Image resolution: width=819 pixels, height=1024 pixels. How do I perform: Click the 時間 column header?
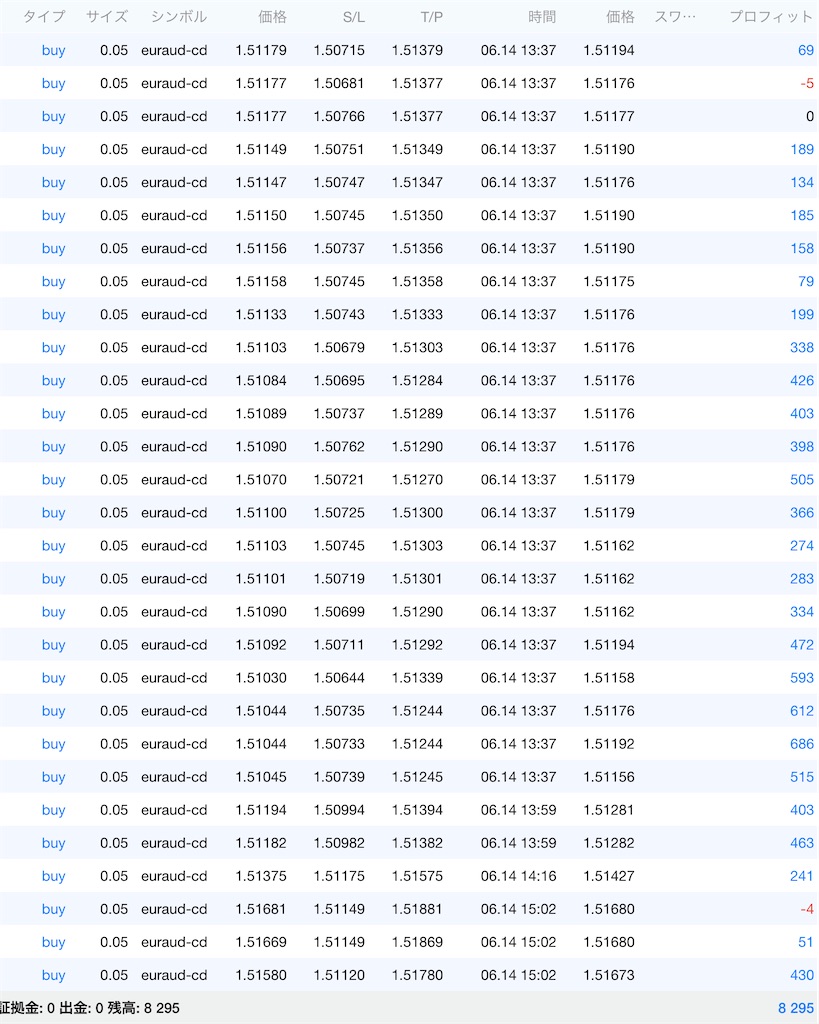coord(542,16)
